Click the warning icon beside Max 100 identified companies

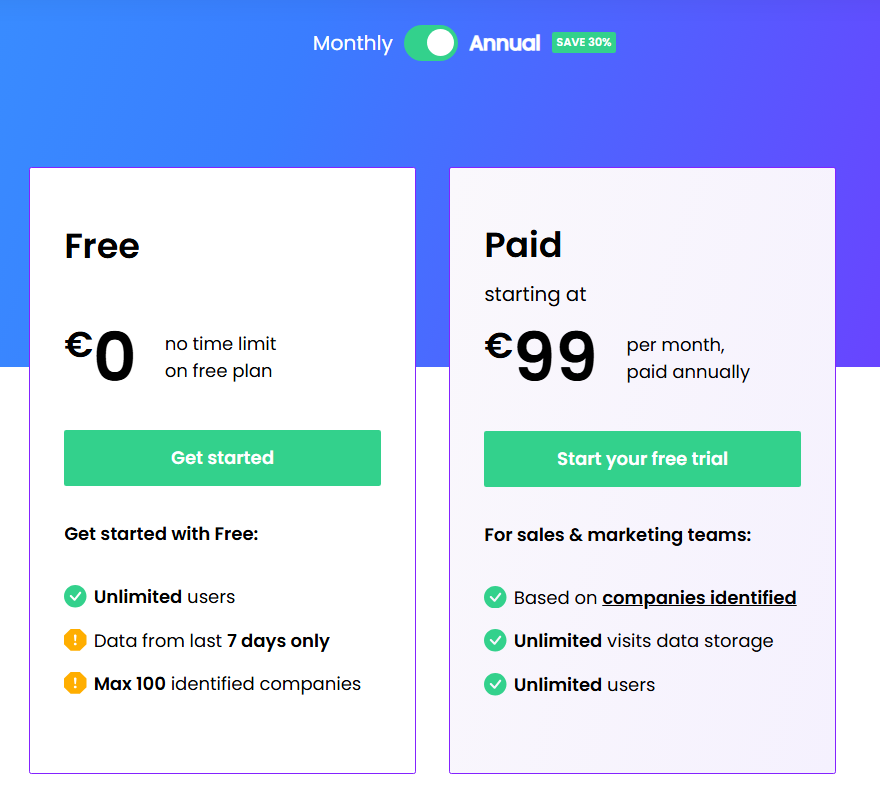(x=75, y=684)
